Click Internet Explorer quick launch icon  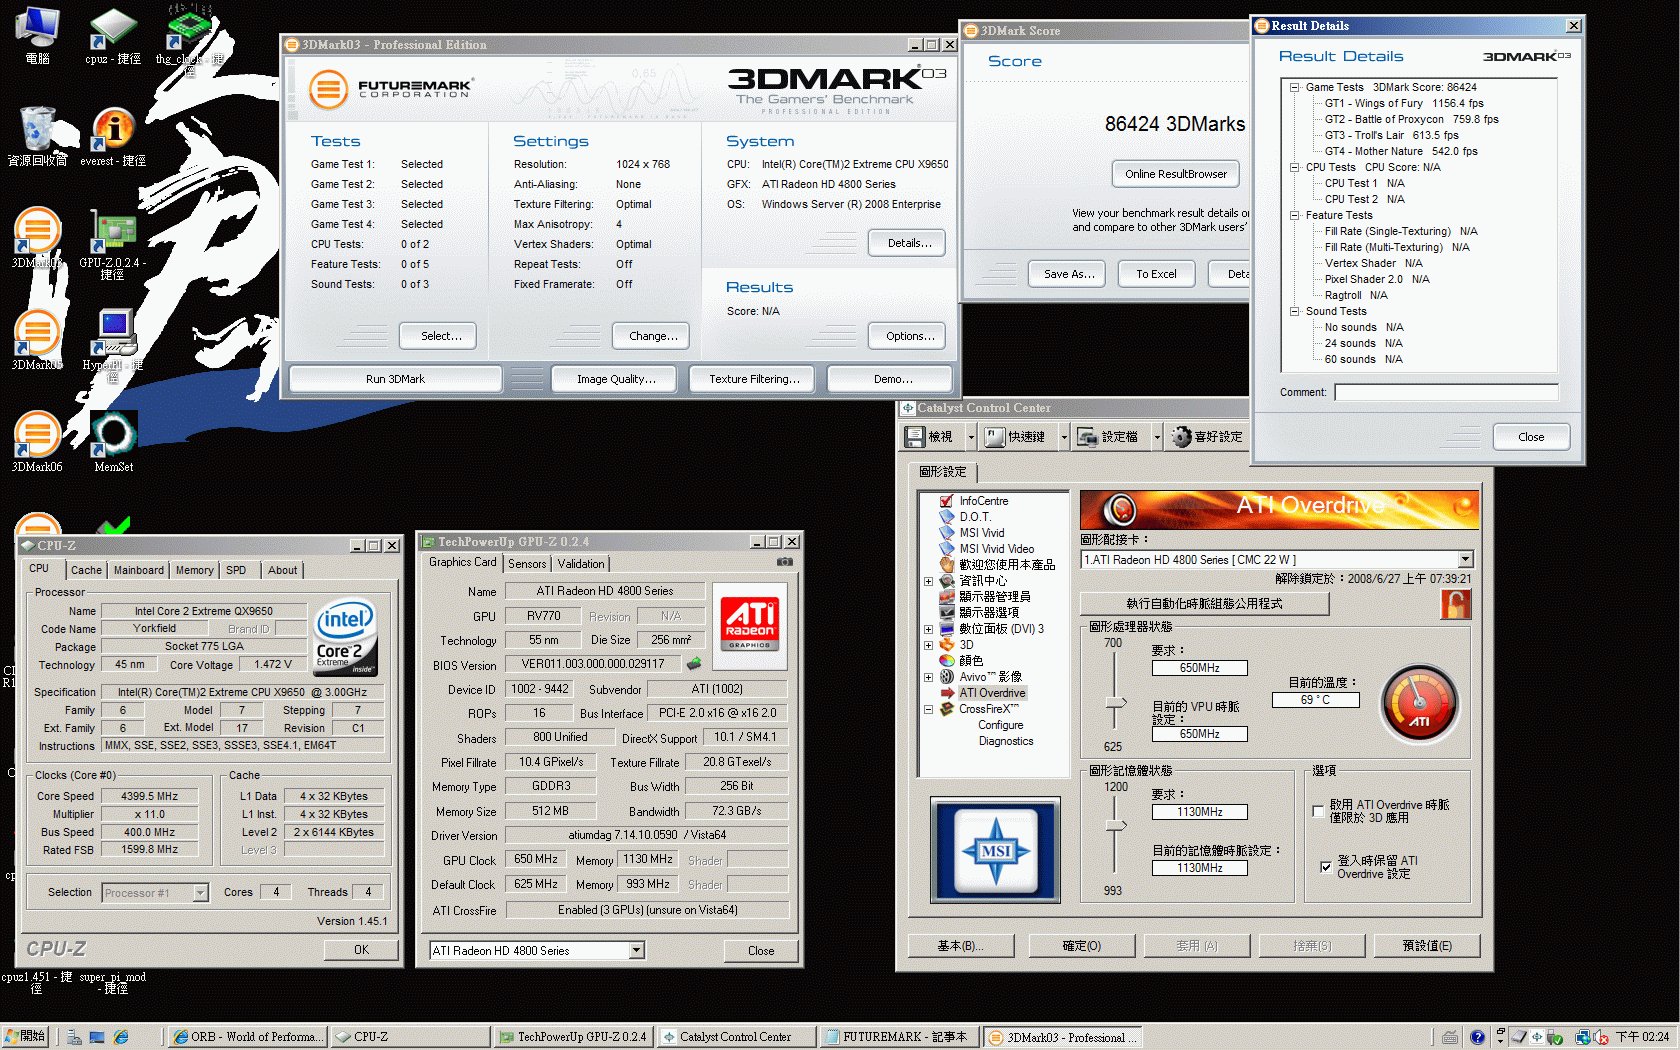pos(121,1037)
